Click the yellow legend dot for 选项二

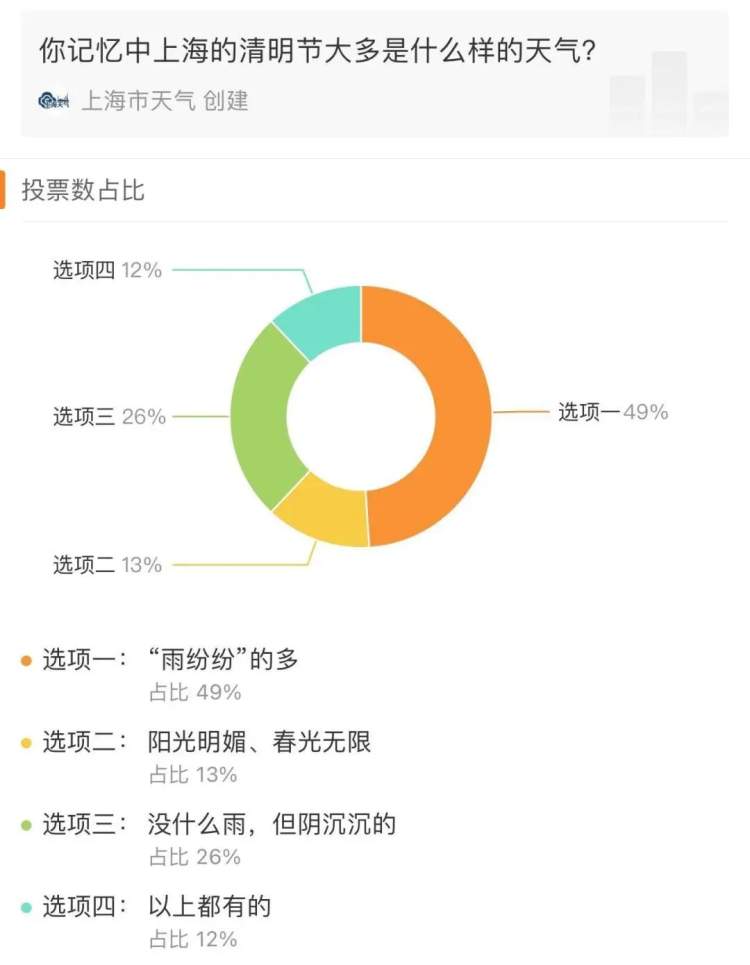pos(26,743)
